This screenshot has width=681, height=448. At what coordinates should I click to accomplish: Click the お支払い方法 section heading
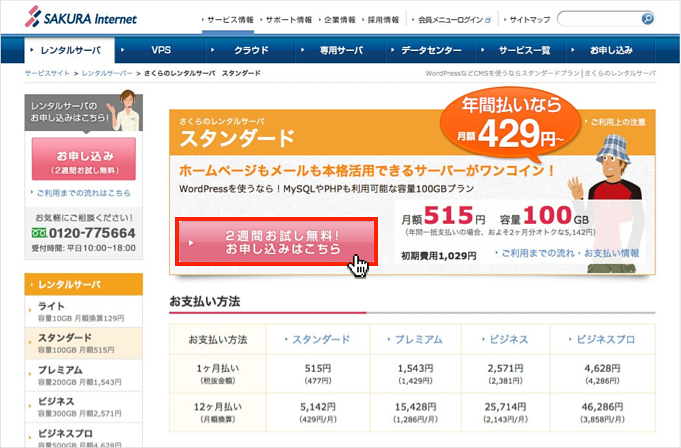tap(205, 301)
